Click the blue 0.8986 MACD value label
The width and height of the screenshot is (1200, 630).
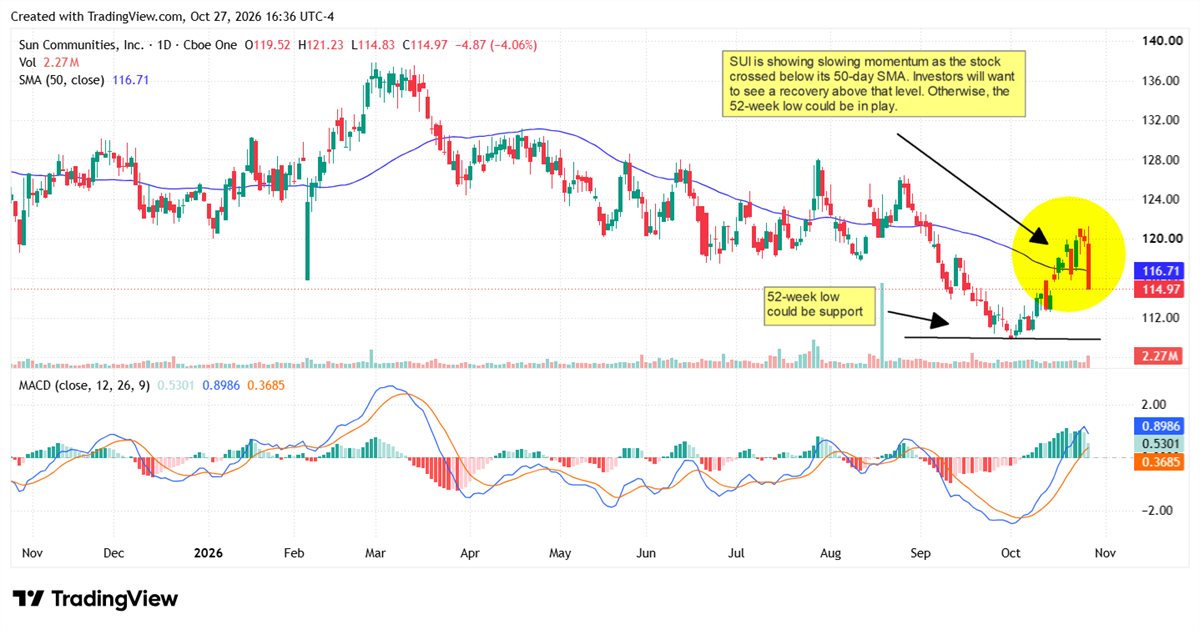(x=1159, y=425)
